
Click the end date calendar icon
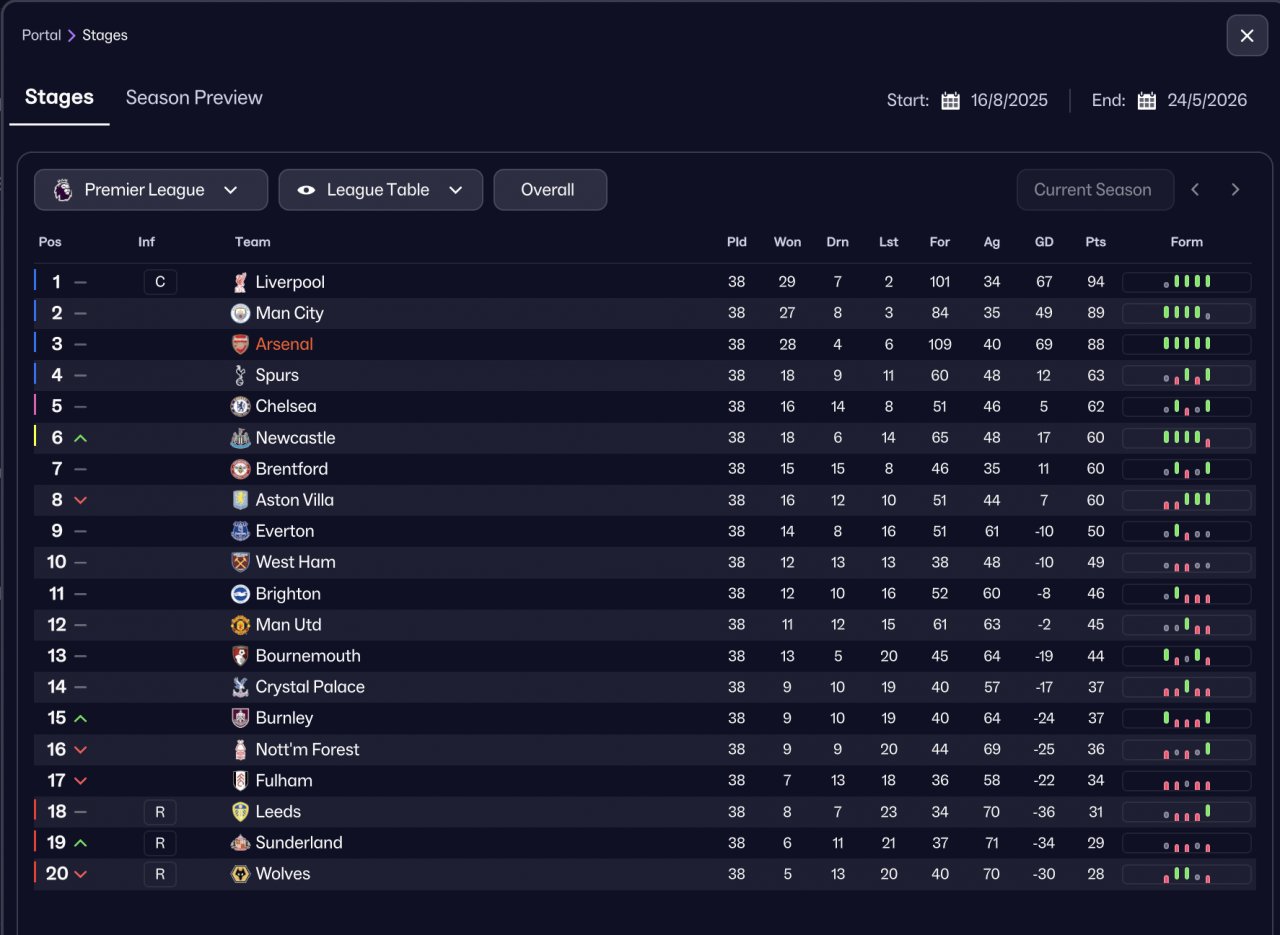click(1147, 100)
